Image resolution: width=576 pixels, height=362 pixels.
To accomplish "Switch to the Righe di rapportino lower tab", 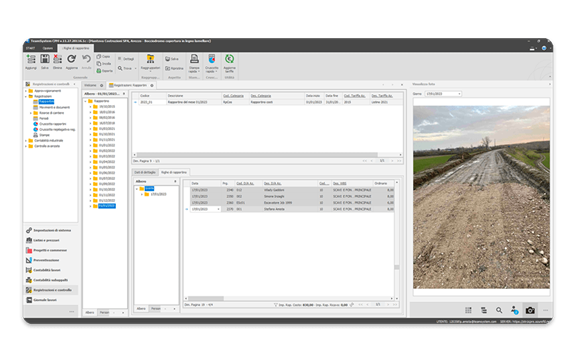I will [174, 172].
